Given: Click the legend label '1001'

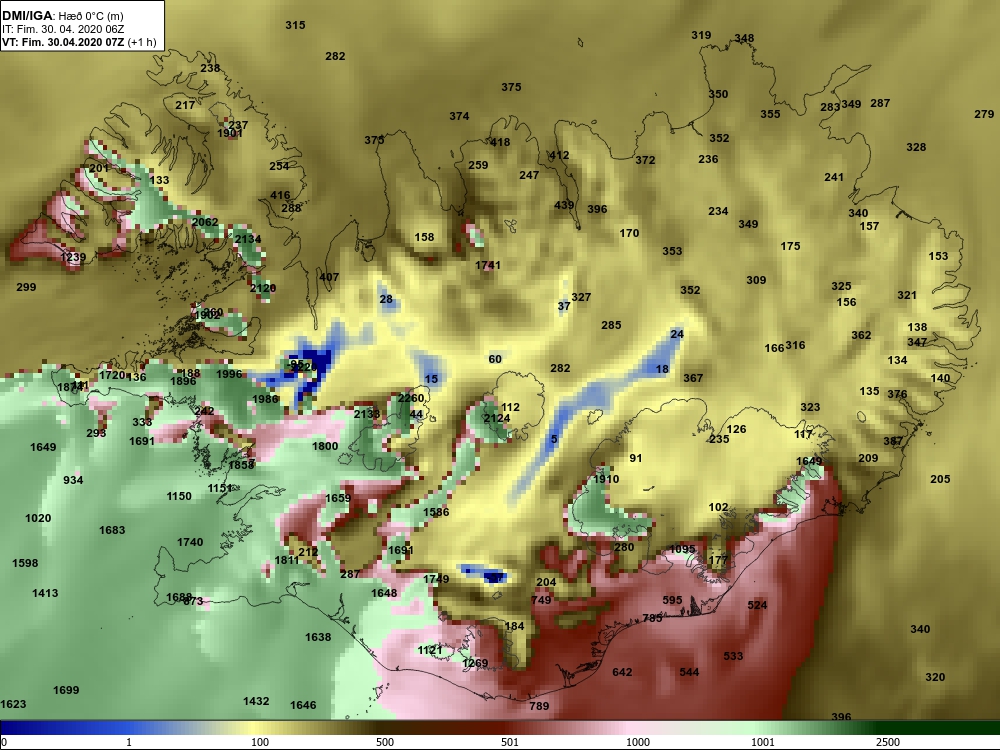Looking at the screenshot, I should tap(762, 742).
